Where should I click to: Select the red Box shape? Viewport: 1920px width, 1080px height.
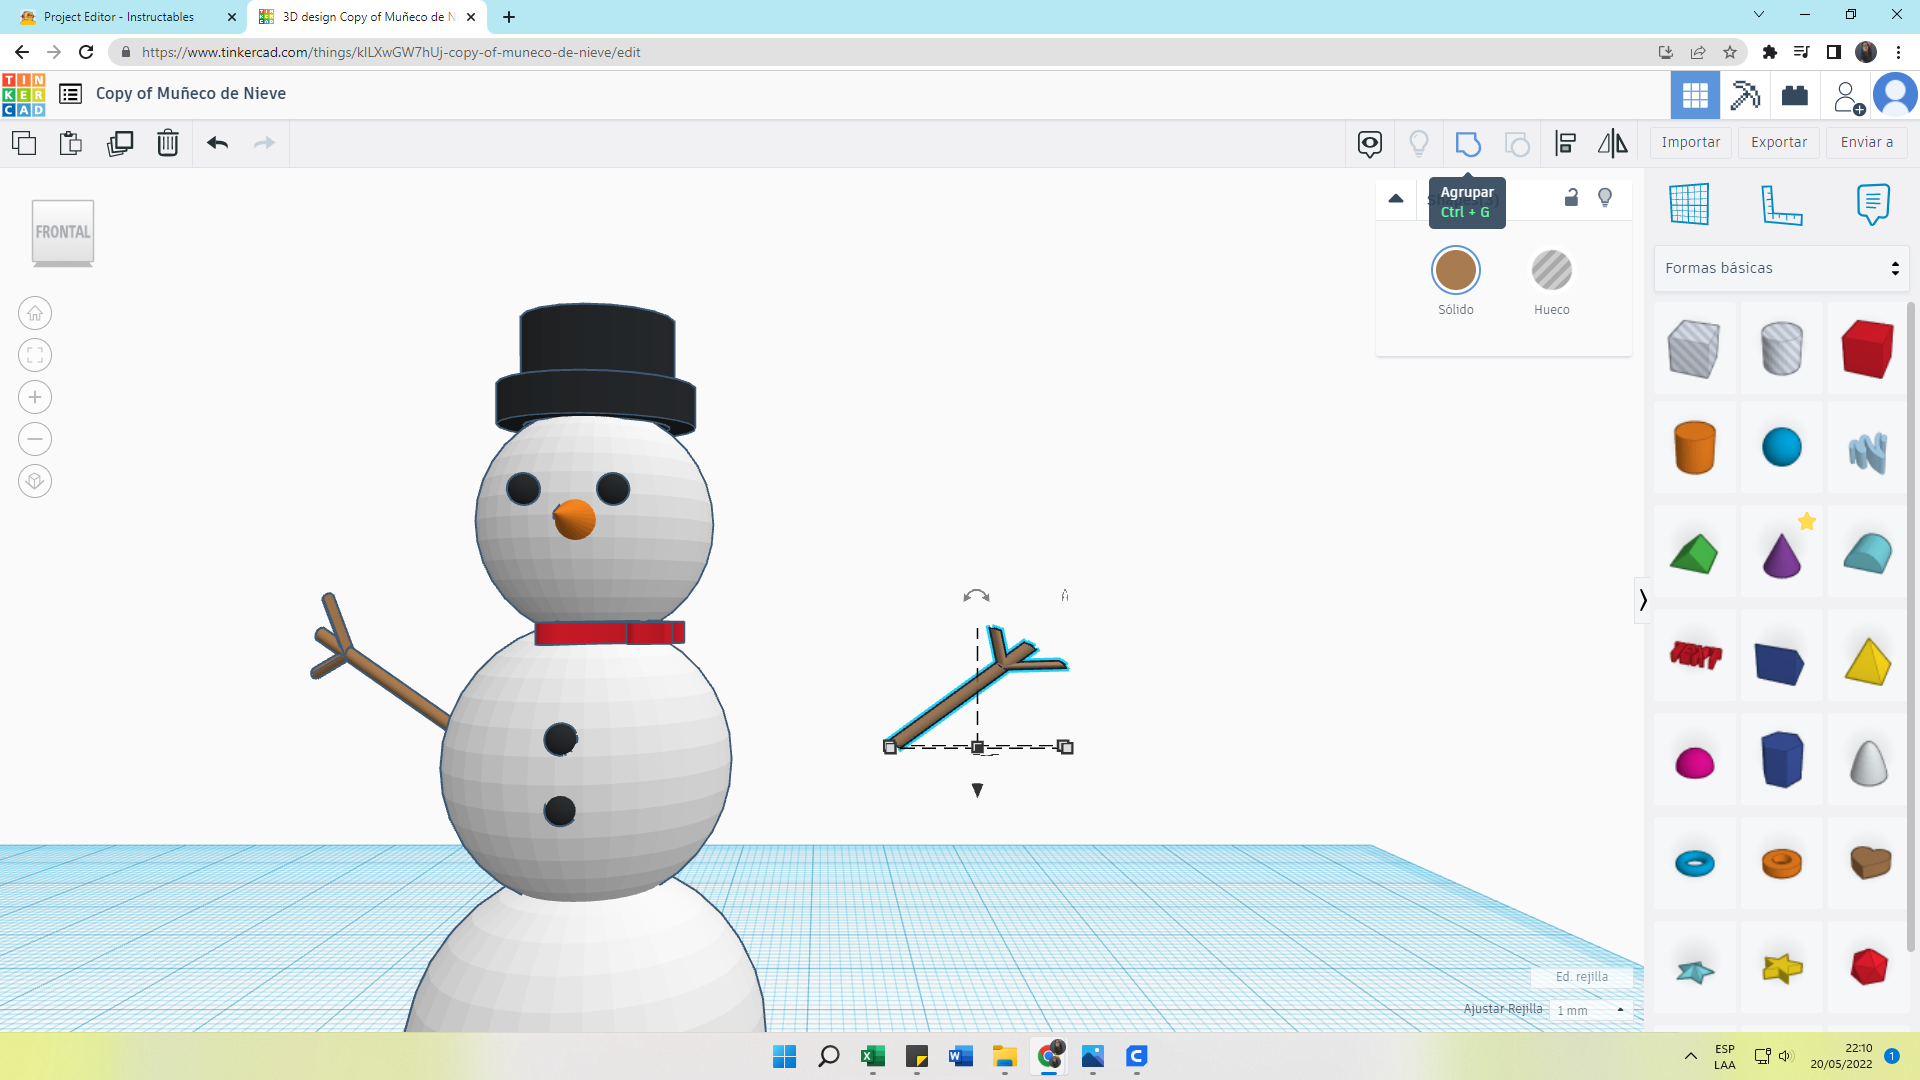[x=1868, y=348]
